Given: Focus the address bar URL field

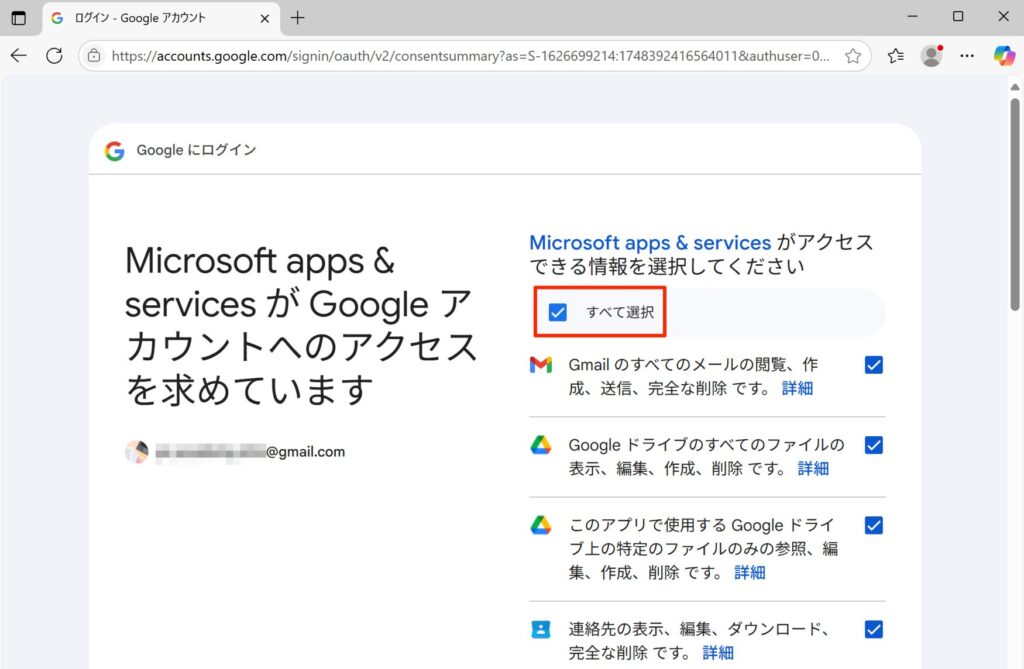Looking at the screenshot, I should [470, 56].
